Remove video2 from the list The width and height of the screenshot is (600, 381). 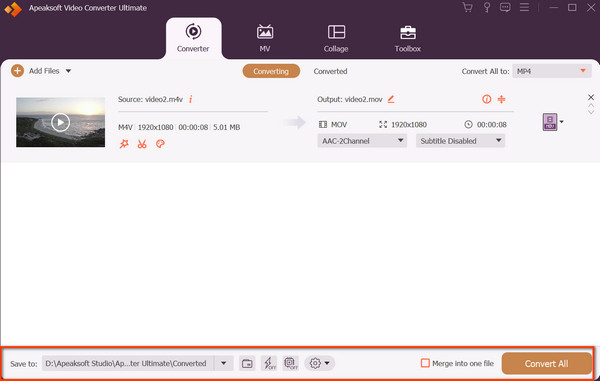pyautogui.click(x=591, y=97)
